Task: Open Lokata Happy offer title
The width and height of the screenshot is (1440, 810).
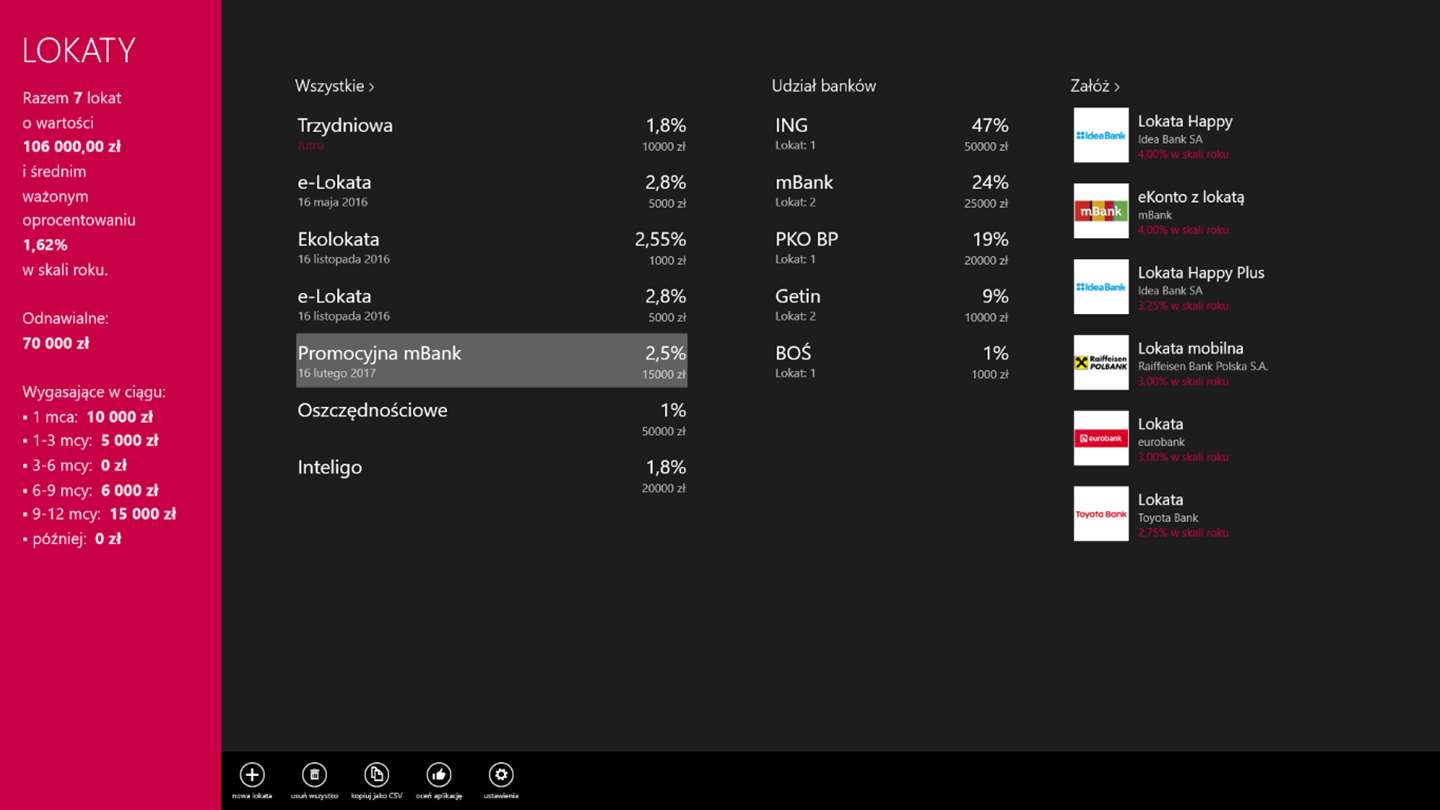Action: (x=1185, y=121)
